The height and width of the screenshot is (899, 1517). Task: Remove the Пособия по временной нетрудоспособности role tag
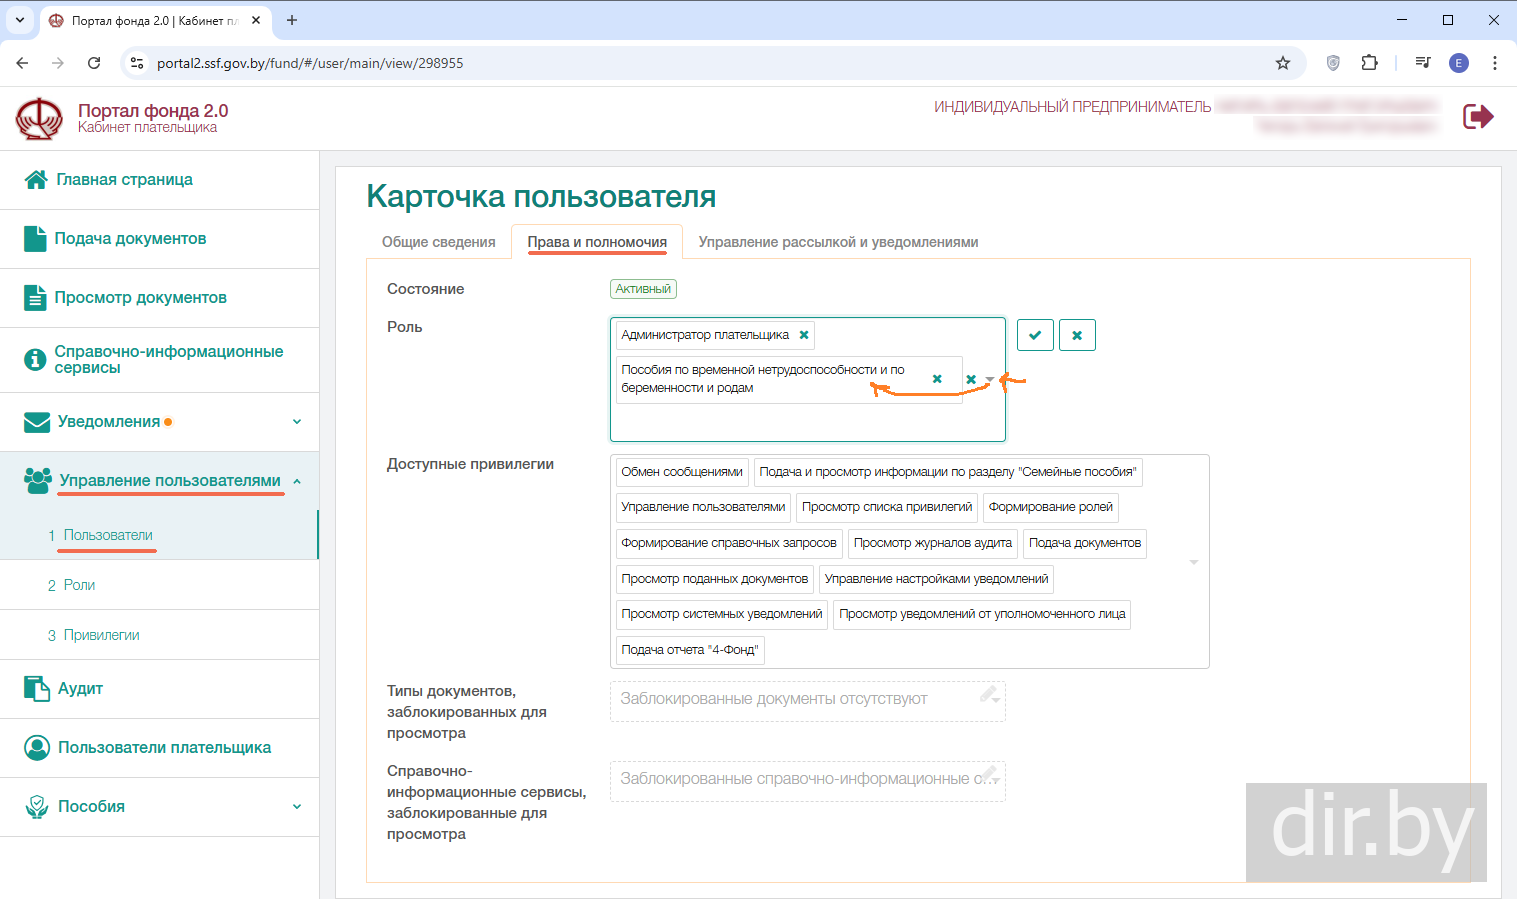point(937,379)
